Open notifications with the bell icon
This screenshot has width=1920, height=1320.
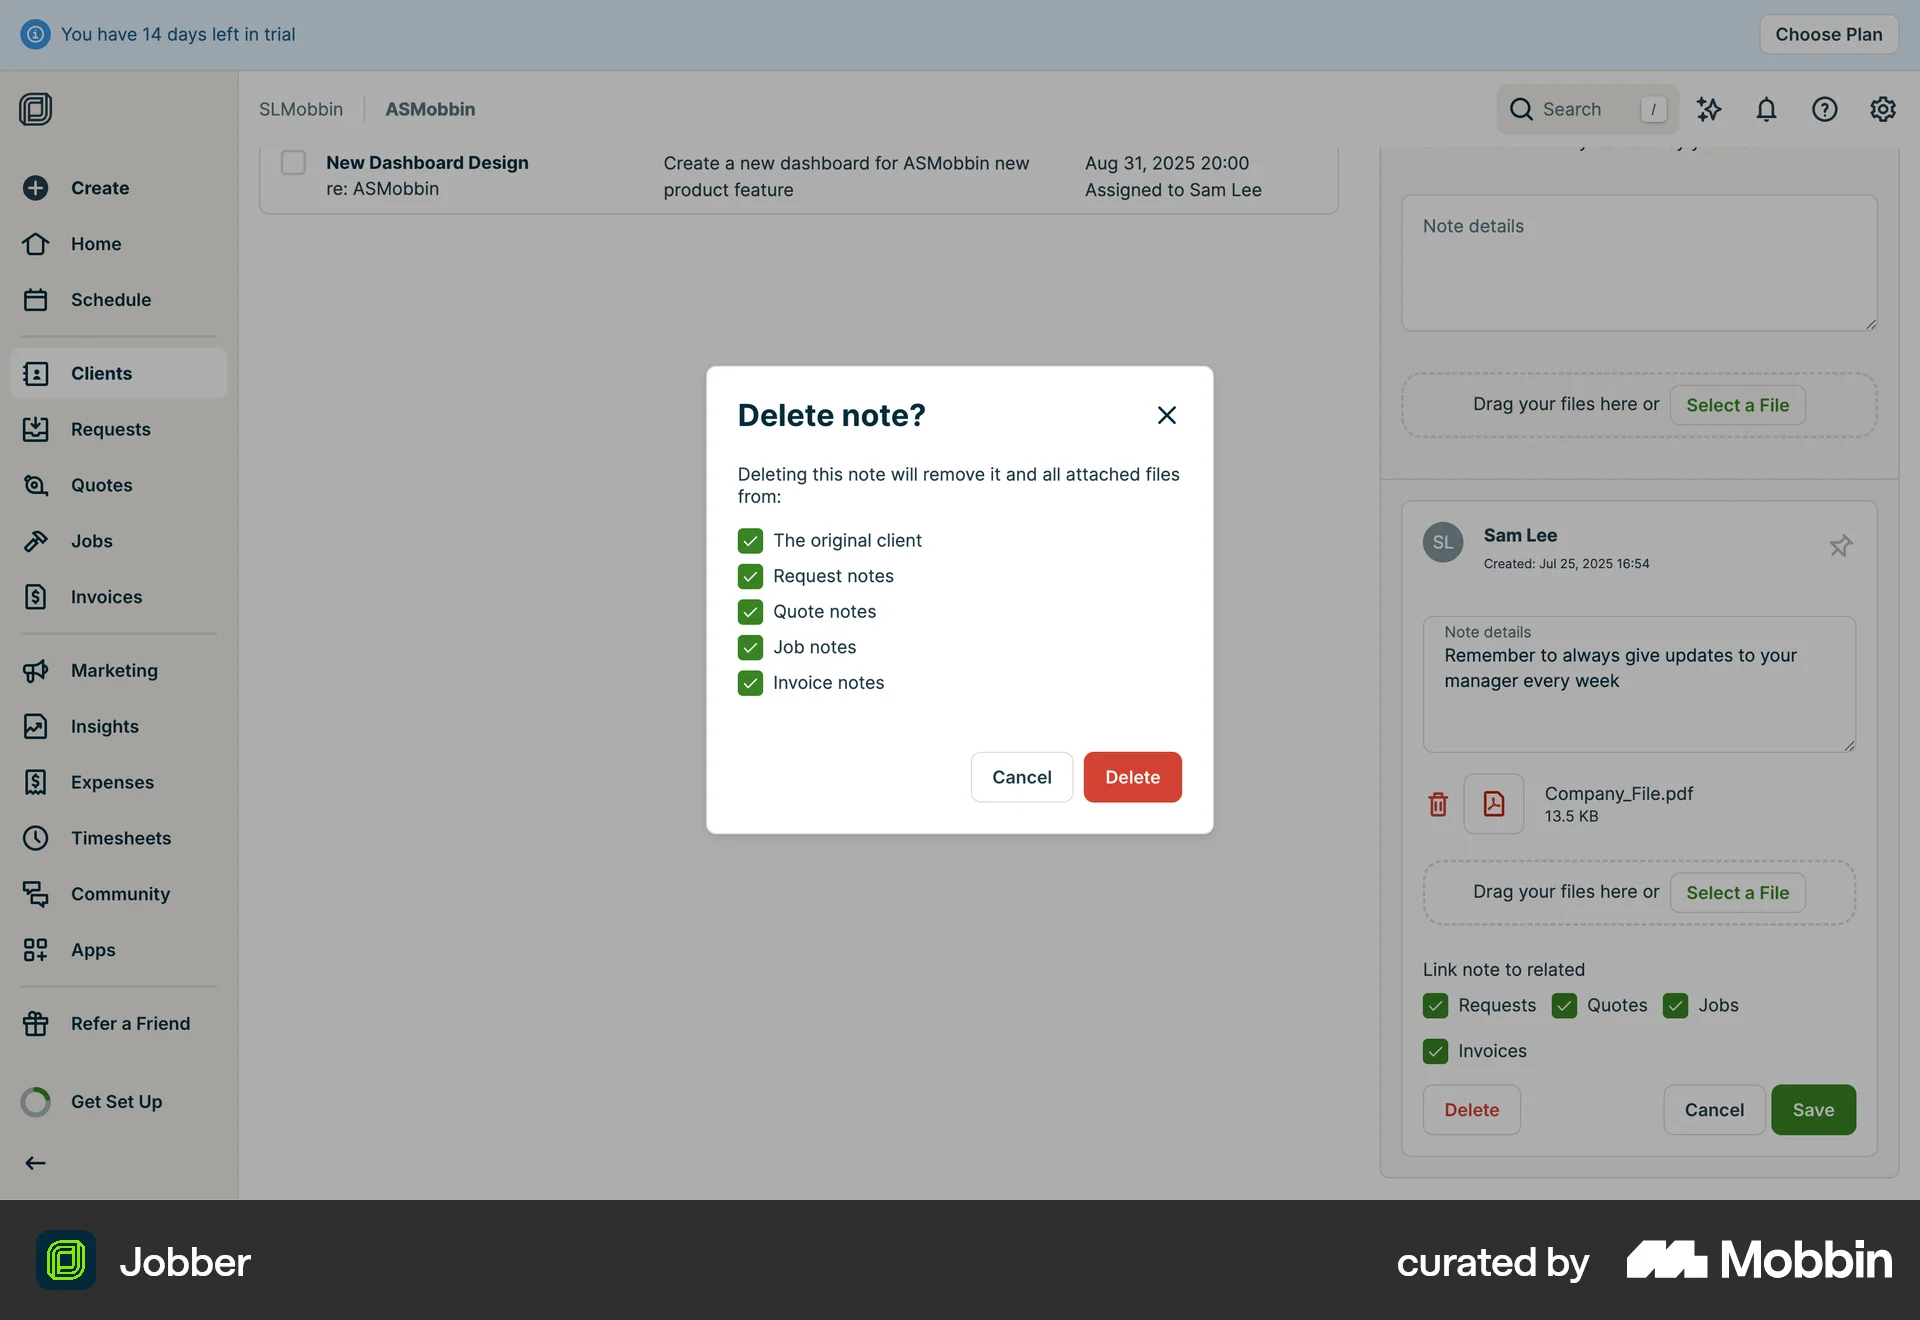click(x=1766, y=109)
